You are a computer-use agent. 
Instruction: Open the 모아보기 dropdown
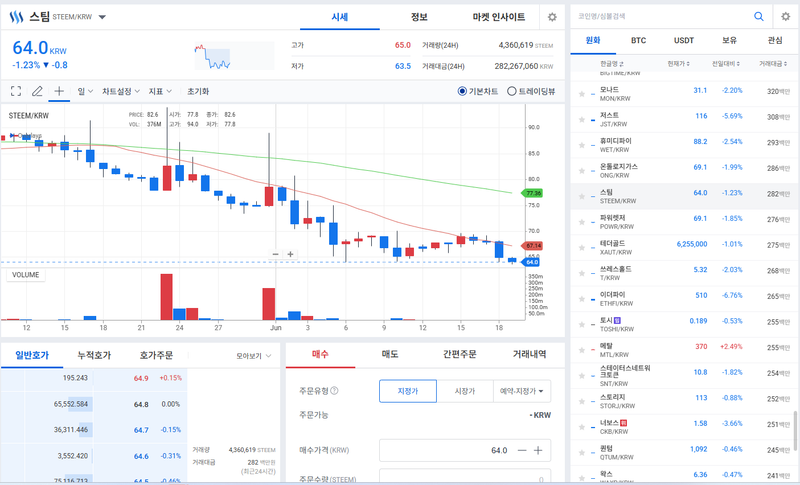pyautogui.click(x=254, y=356)
